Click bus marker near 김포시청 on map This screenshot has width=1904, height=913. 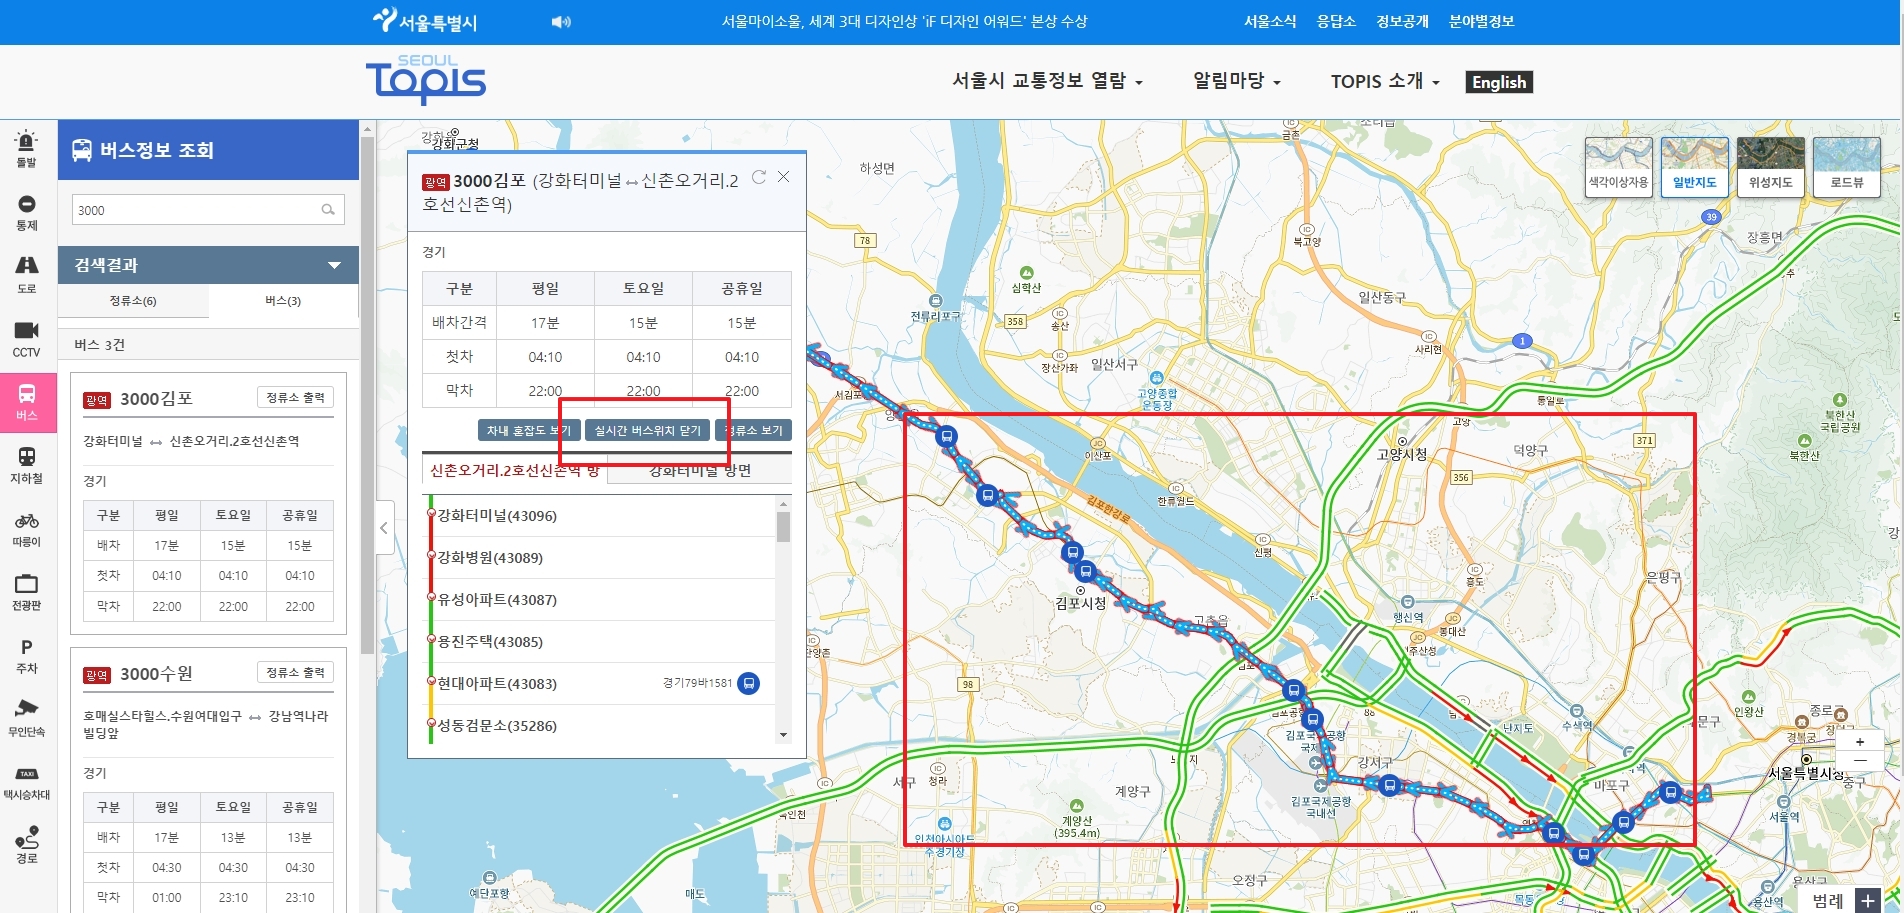[1086, 572]
